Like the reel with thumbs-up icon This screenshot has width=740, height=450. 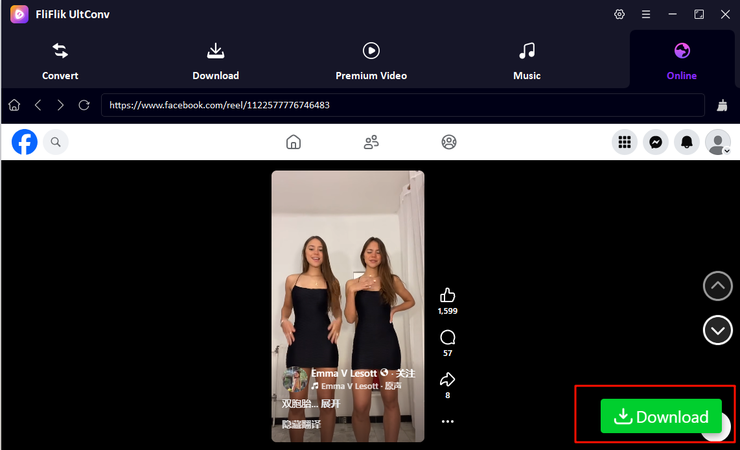pos(447,295)
